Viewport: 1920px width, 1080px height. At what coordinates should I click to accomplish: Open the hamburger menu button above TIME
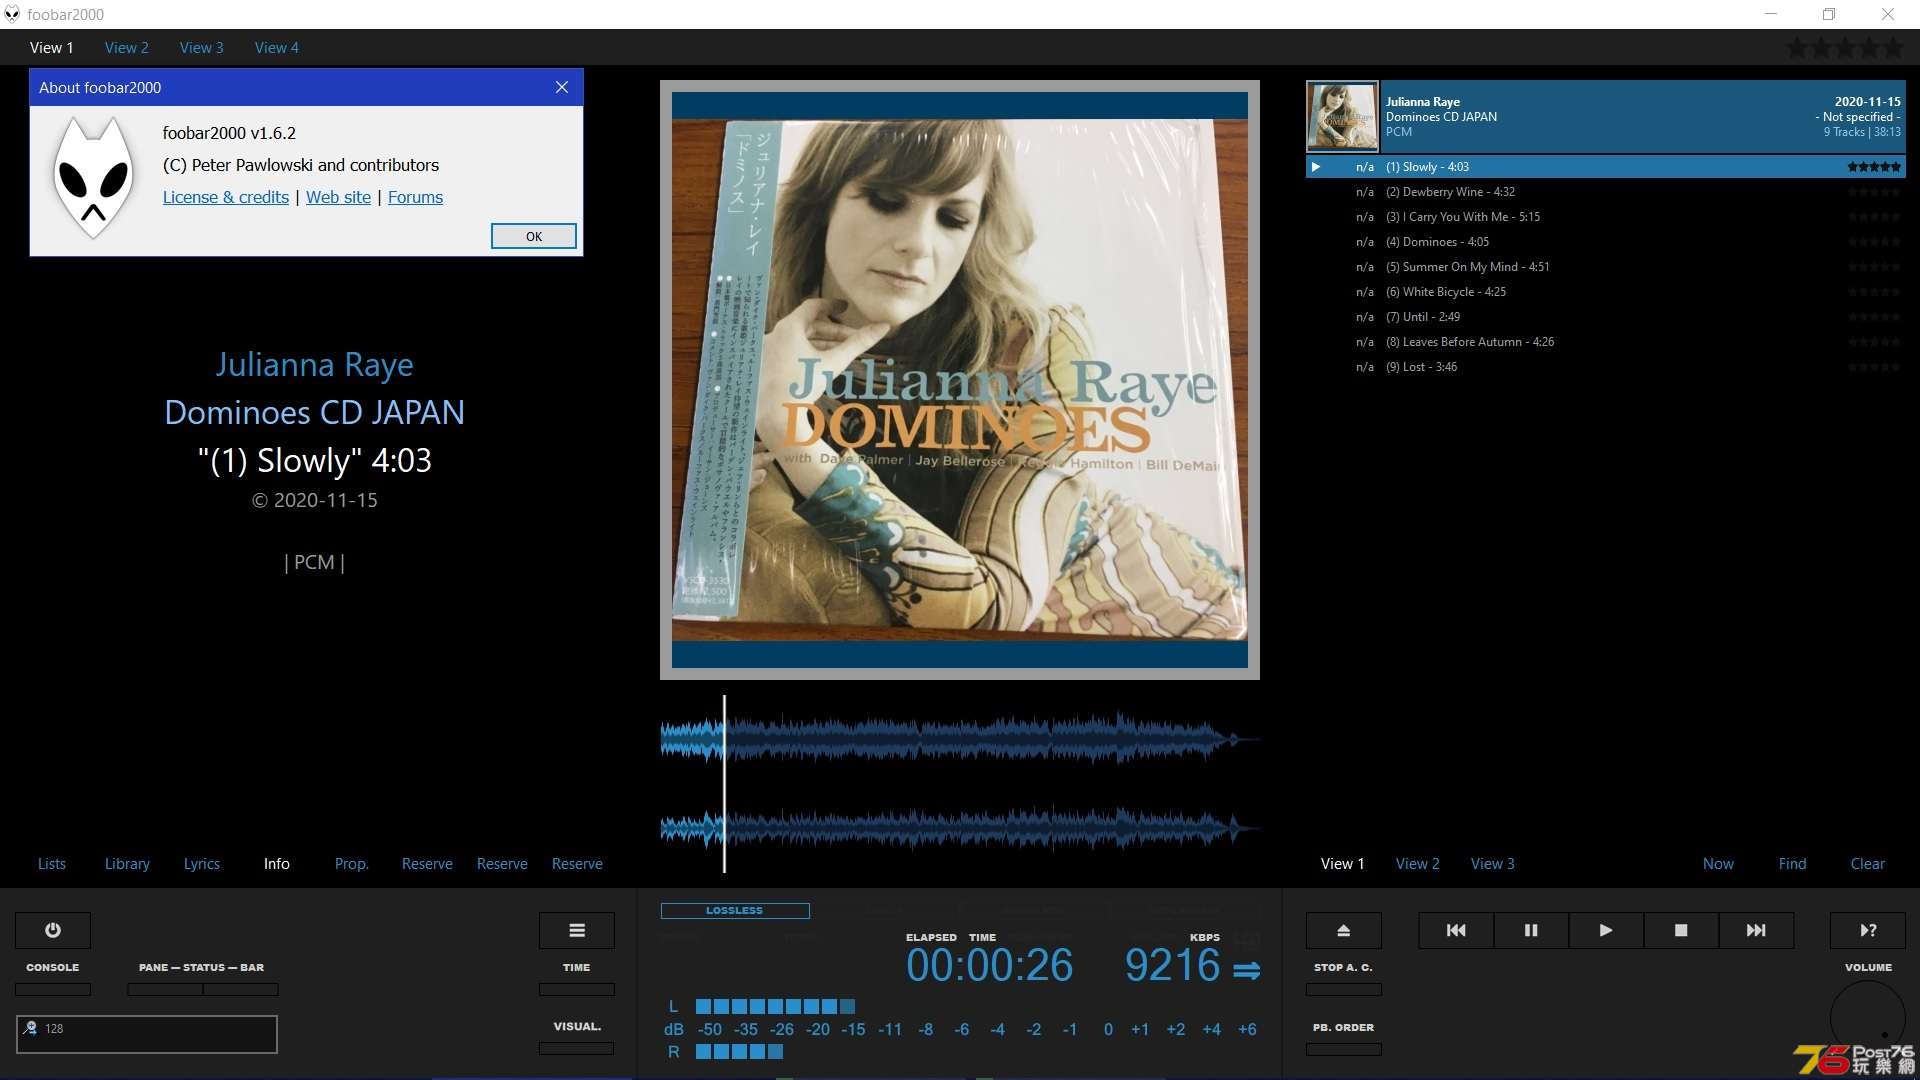pos(577,930)
